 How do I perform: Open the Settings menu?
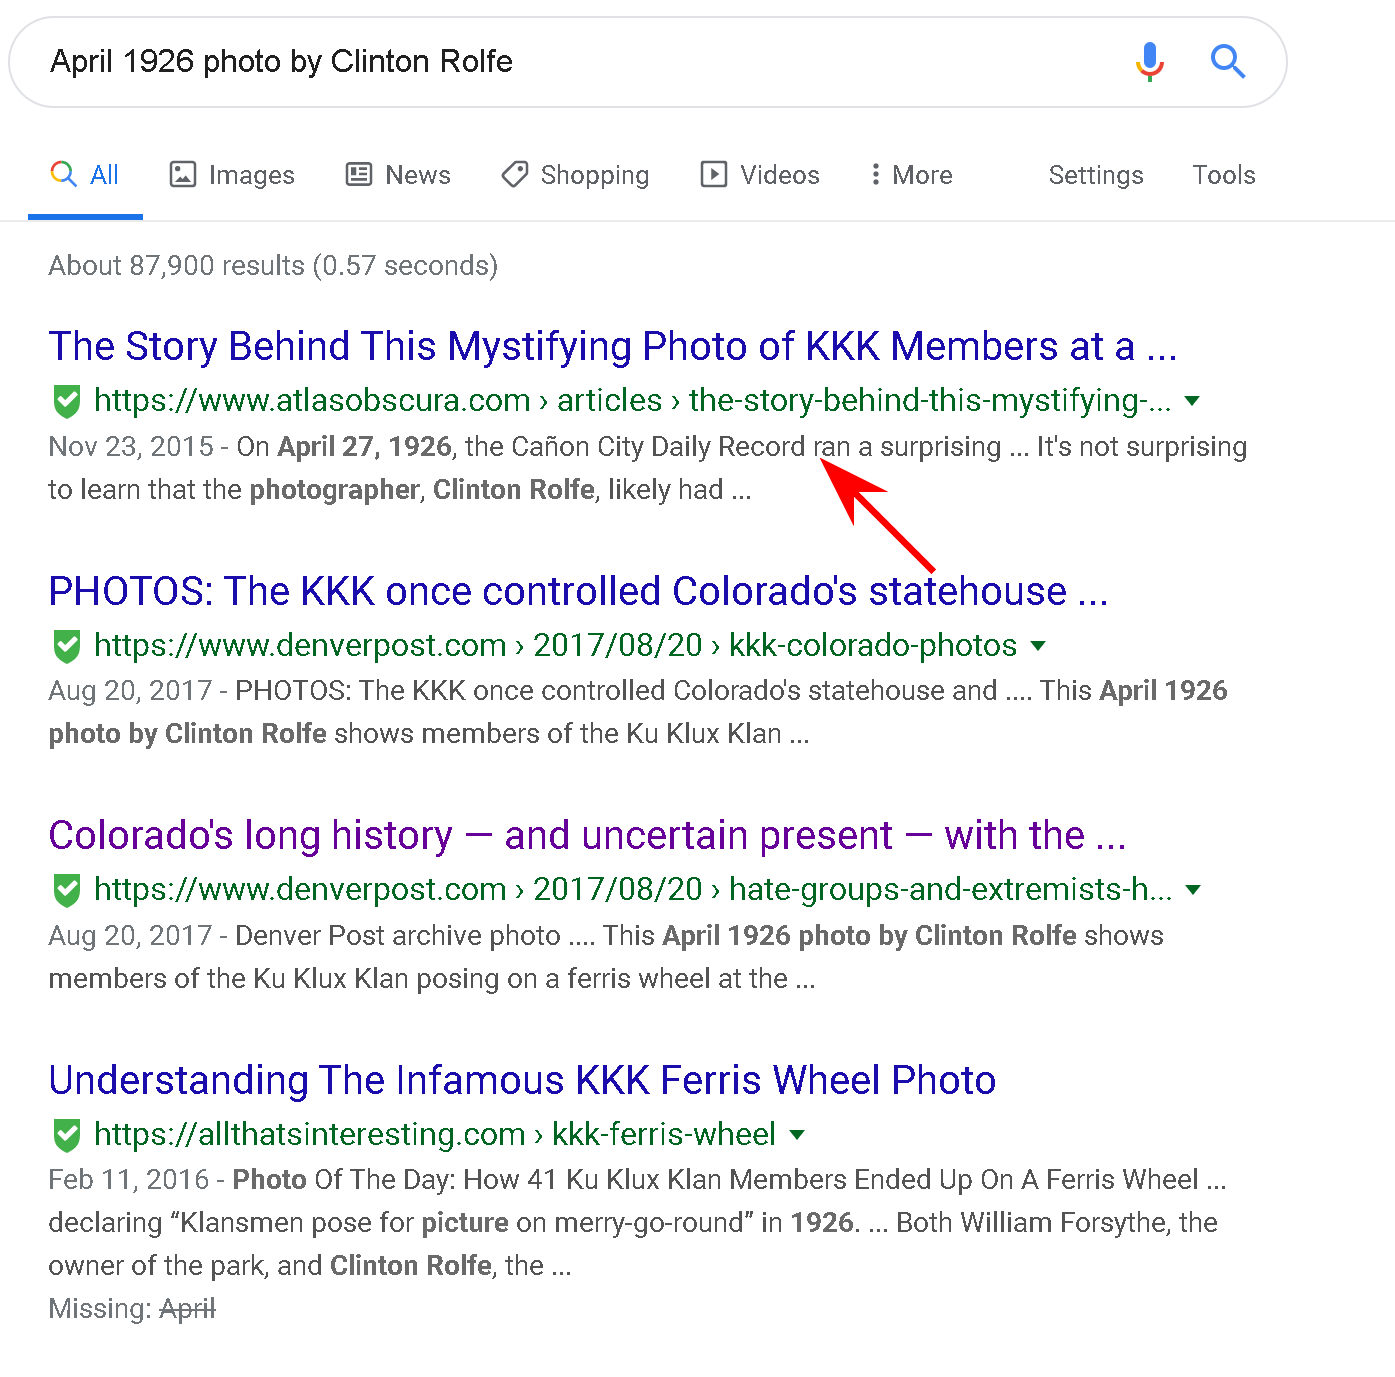tap(1095, 175)
